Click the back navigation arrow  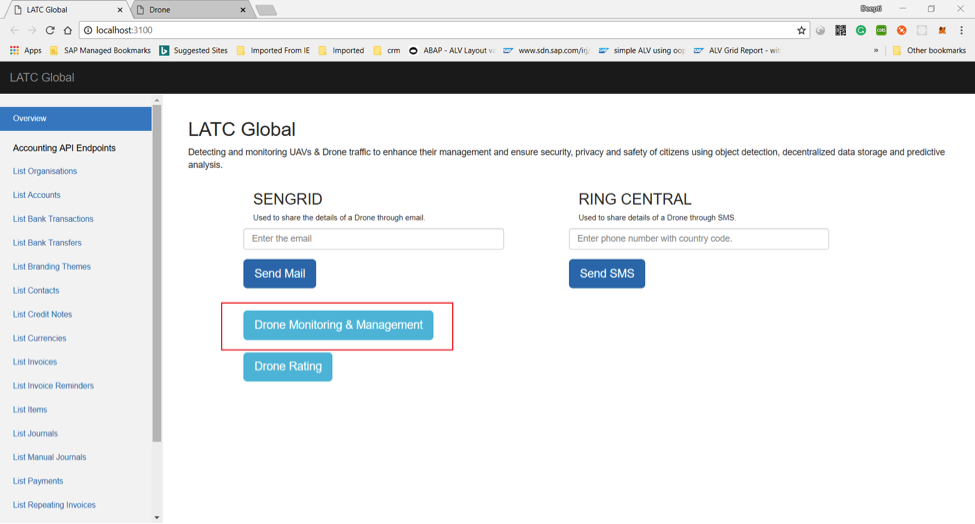tap(14, 30)
